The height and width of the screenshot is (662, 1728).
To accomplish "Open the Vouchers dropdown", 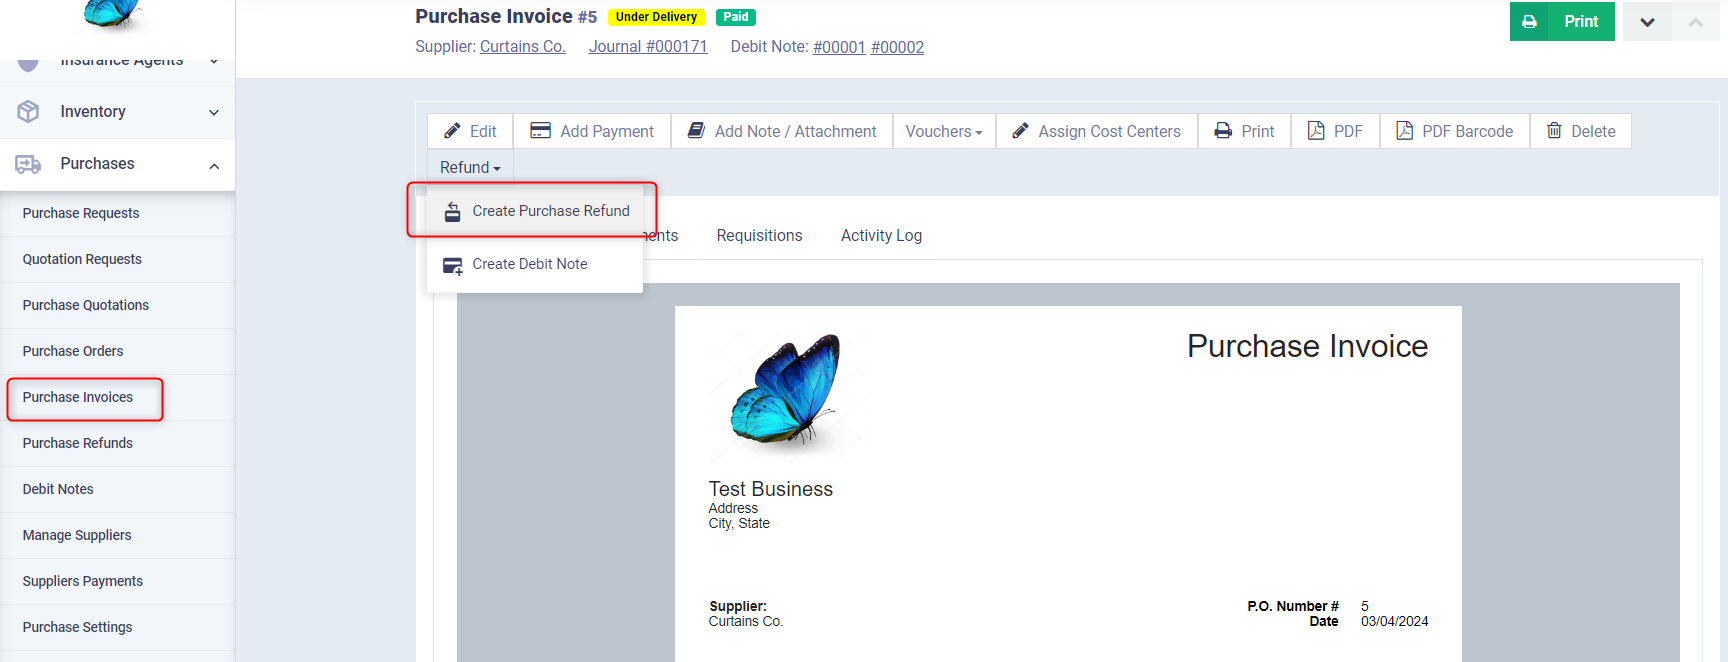I will pos(943,131).
